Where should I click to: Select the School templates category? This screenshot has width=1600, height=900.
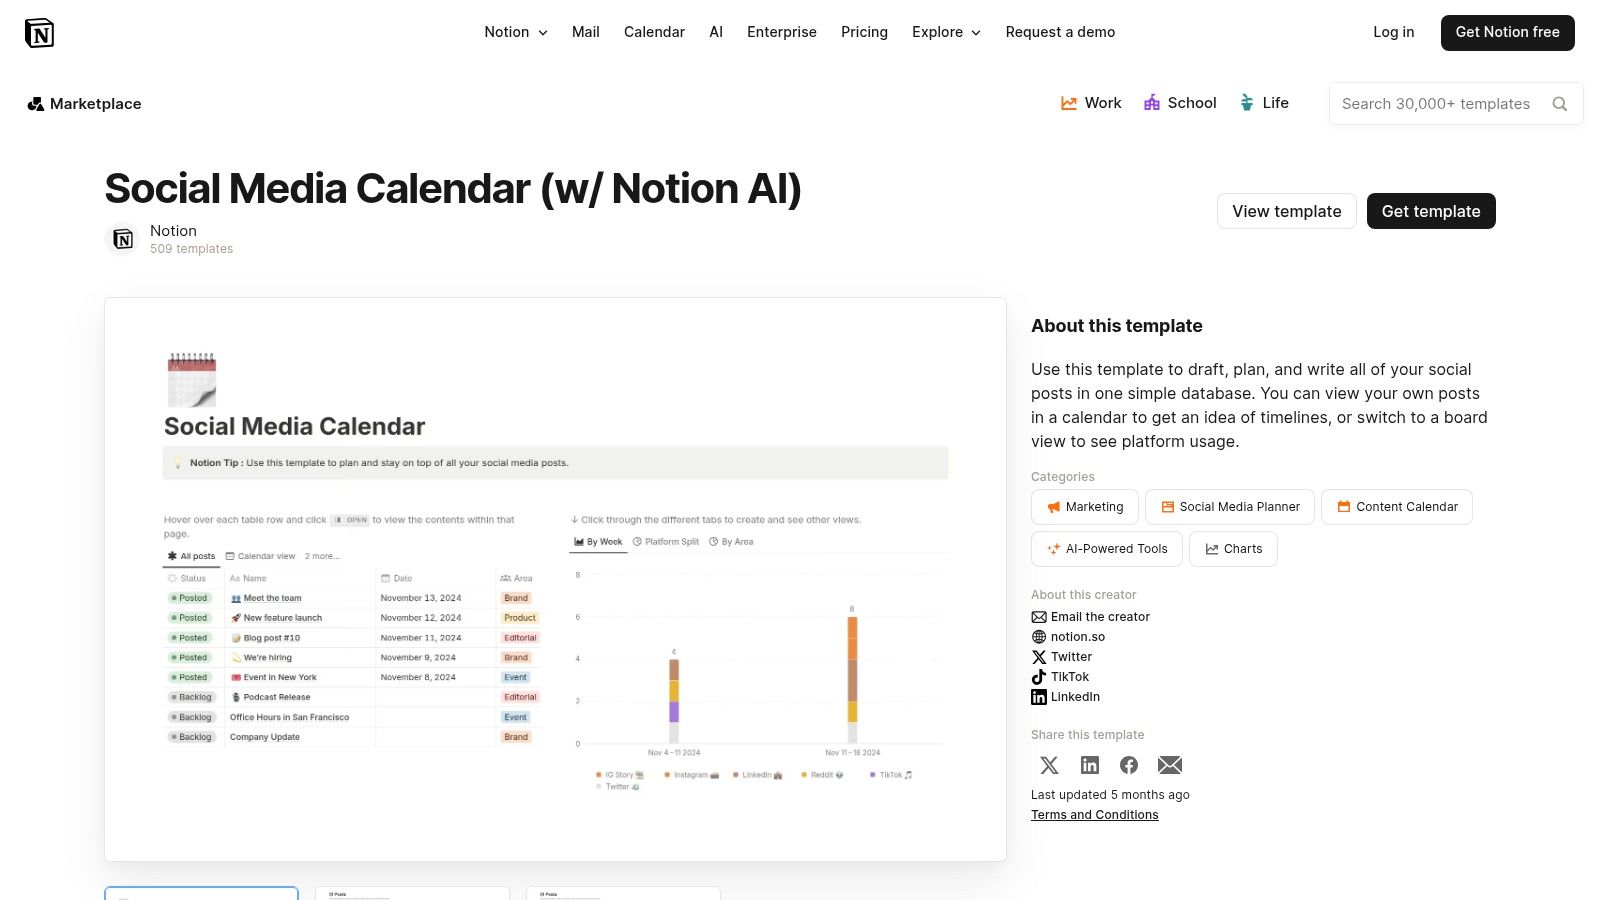(x=1180, y=103)
